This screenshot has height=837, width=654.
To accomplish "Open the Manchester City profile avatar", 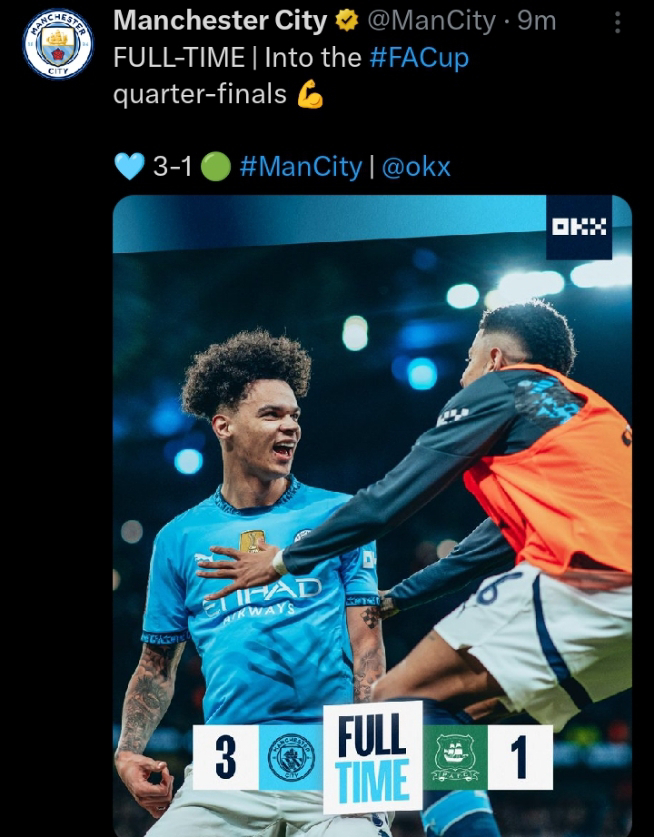I will [x=58, y=44].
